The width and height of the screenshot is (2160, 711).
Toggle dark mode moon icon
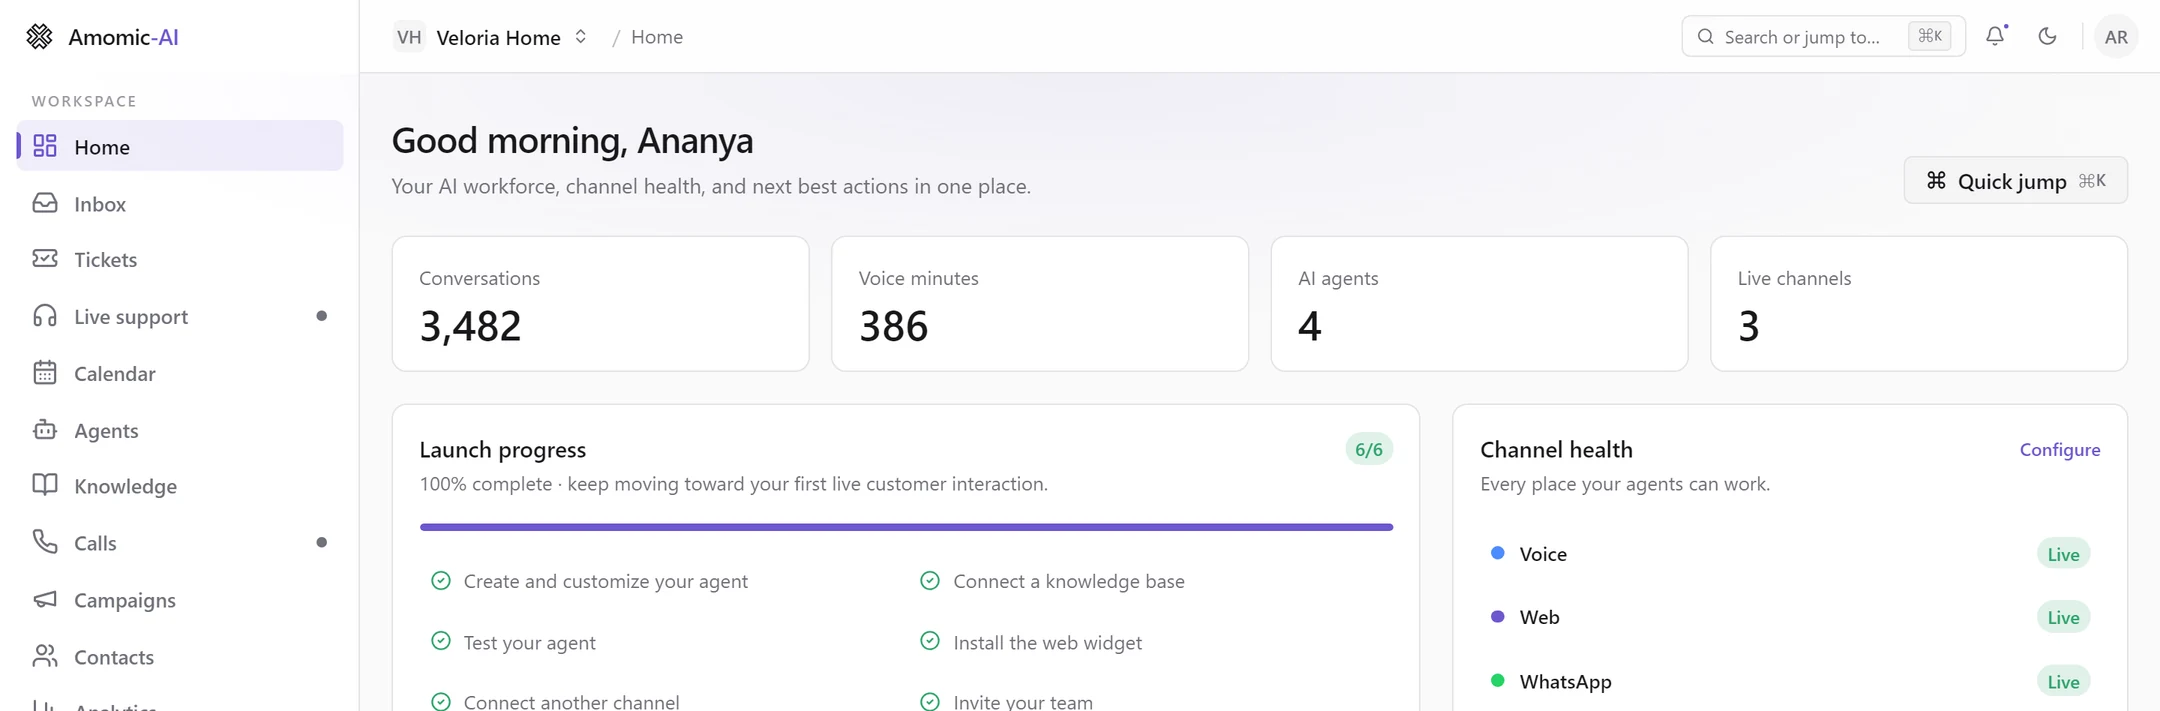[x=2047, y=36]
